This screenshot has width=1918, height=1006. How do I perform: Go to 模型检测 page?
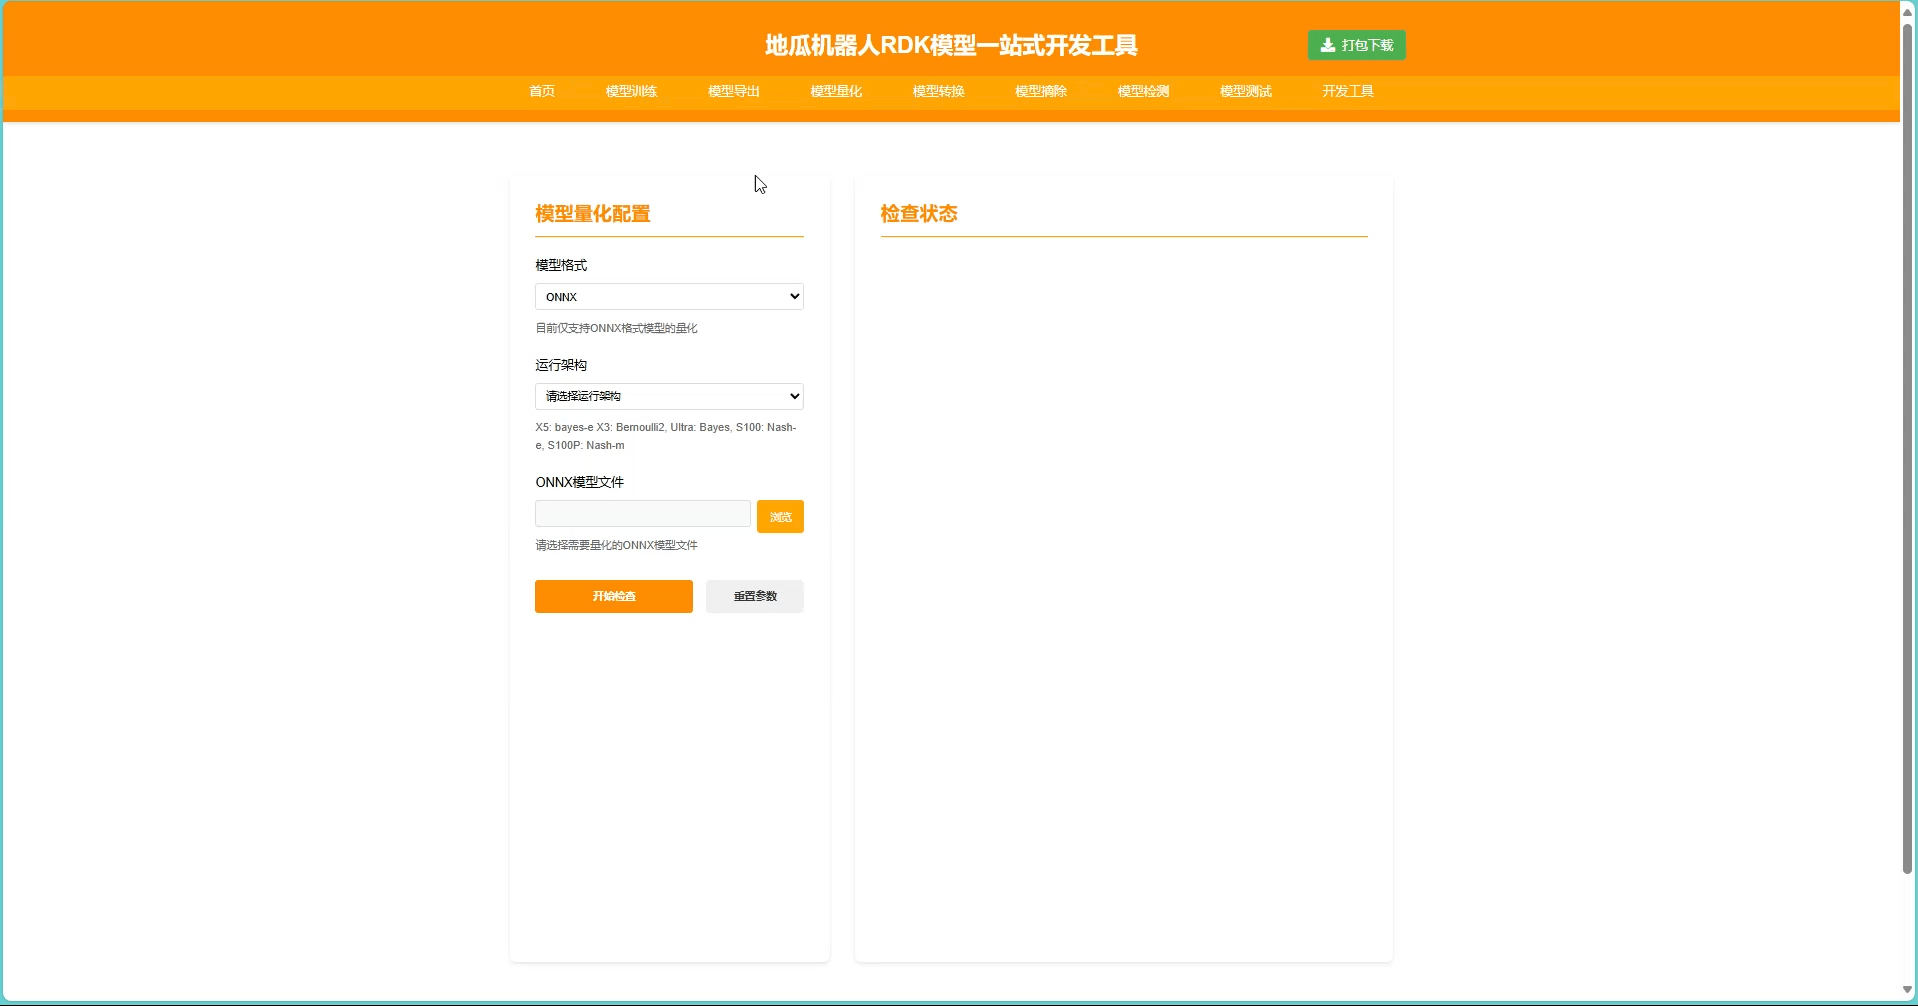point(1143,91)
